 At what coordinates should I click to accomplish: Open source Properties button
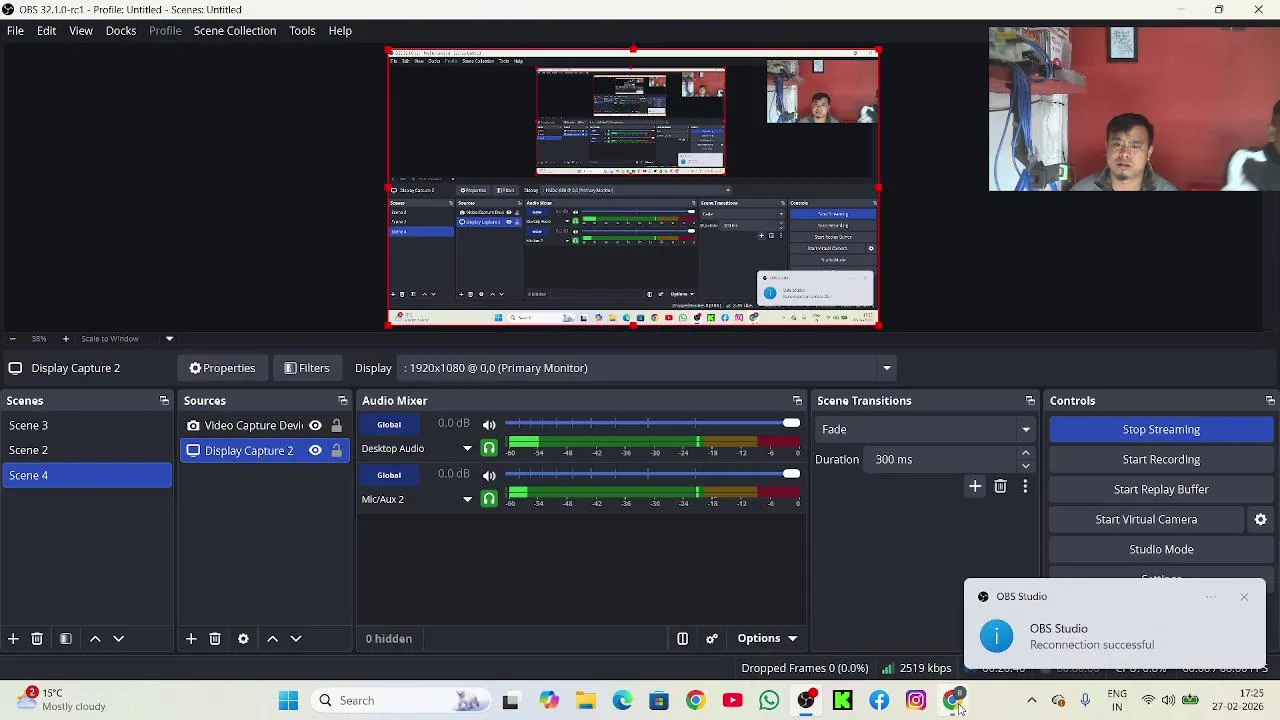coord(222,368)
